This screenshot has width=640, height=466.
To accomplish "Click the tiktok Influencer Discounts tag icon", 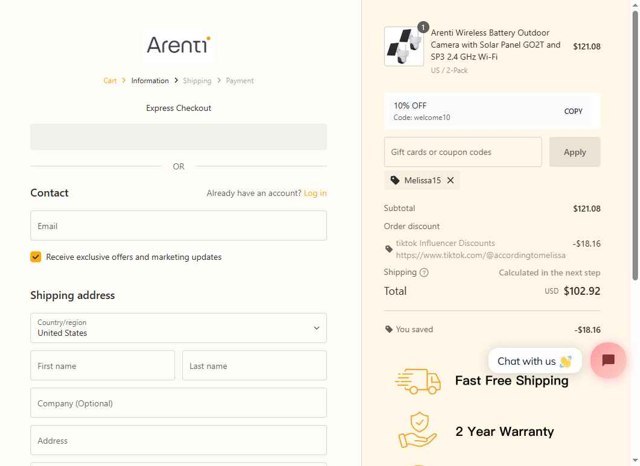I will coord(389,249).
